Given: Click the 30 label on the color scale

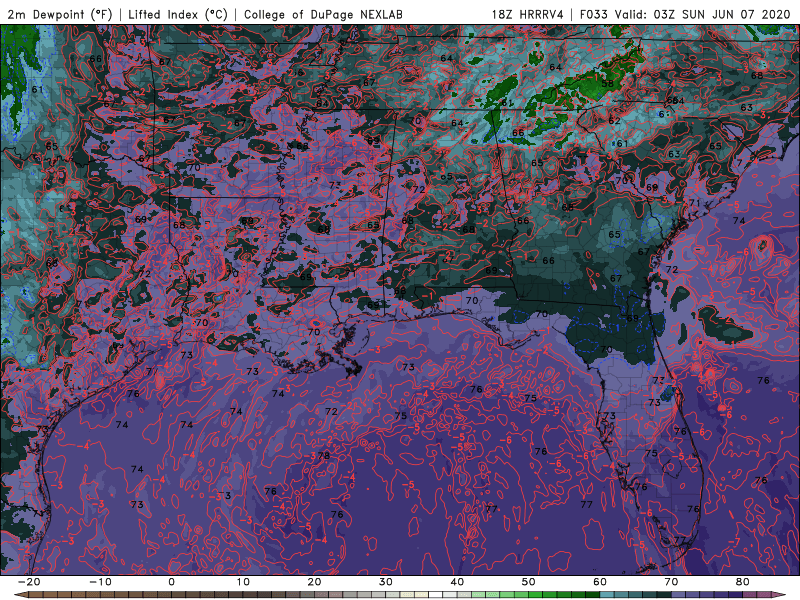Looking at the screenshot, I should pos(386,582).
